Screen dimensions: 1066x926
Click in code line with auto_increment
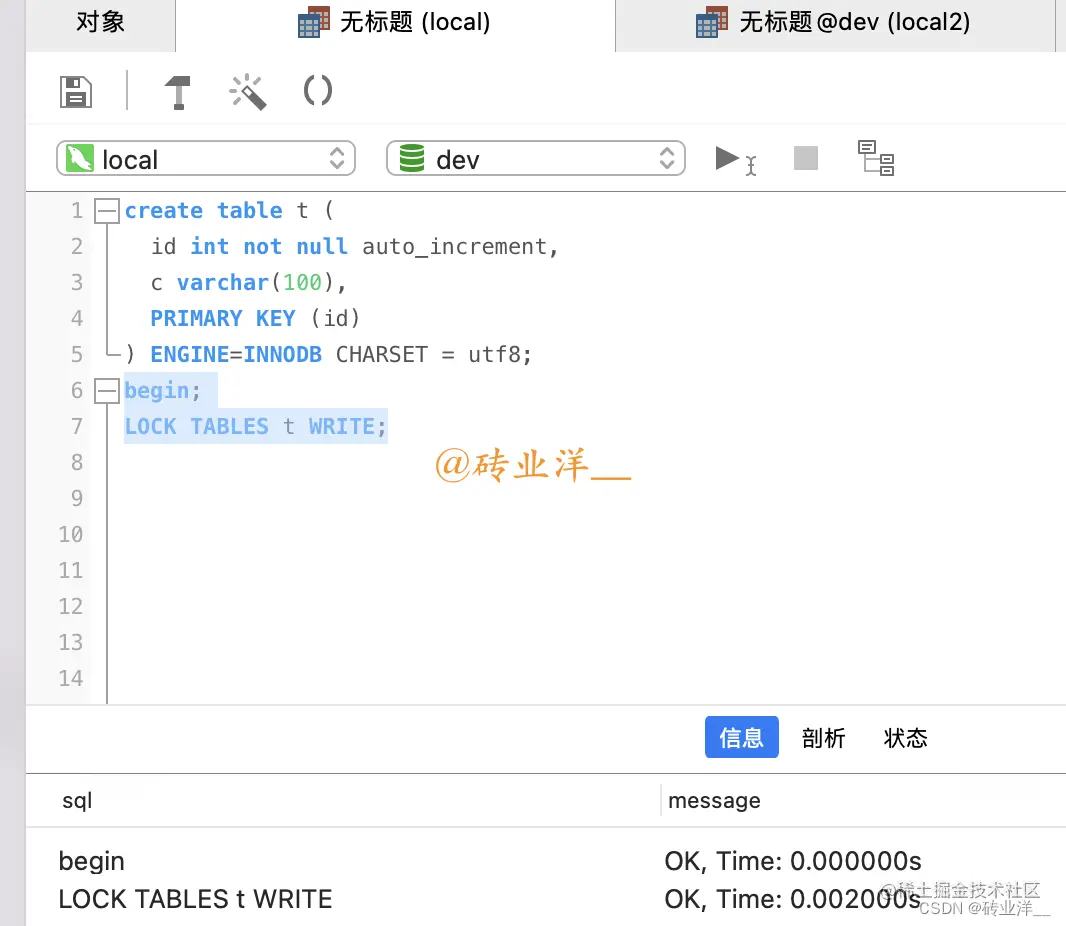(x=354, y=246)
